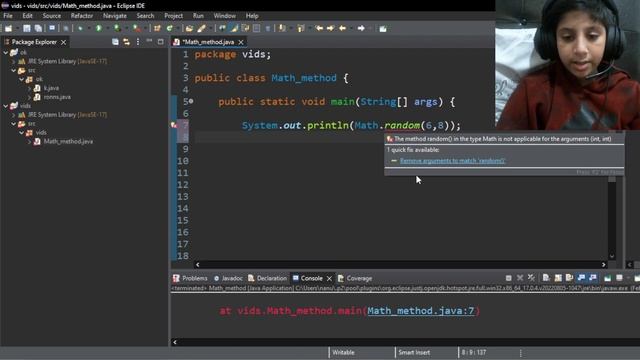Click the Run External Tools toolbar icon

coord(137,28)
